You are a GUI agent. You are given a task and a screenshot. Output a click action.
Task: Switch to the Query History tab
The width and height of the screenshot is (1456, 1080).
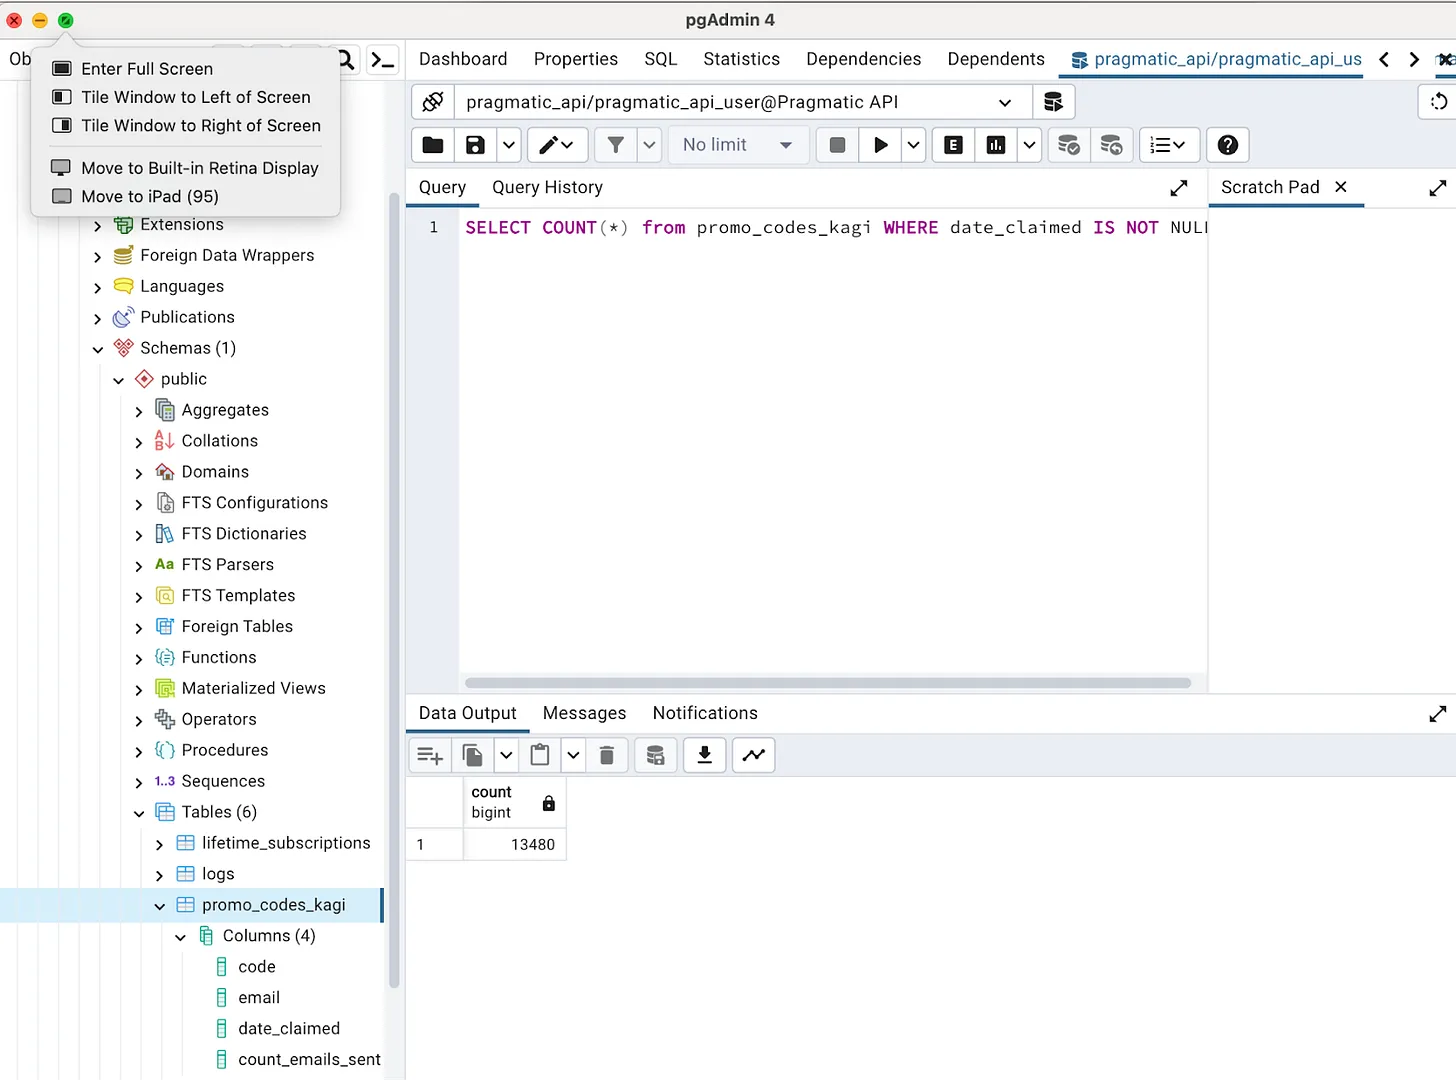pos(547,187)
